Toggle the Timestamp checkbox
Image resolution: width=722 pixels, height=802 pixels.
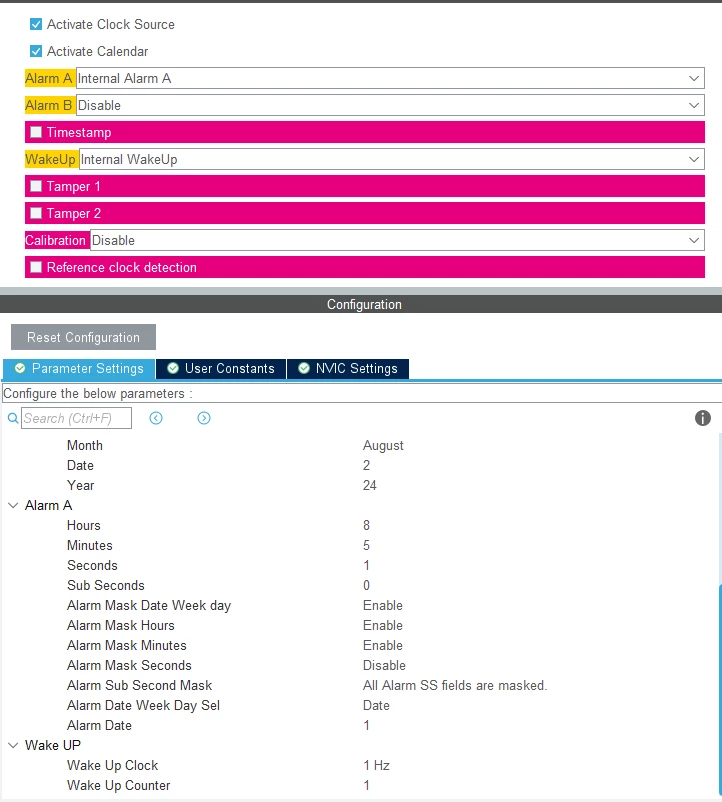click(x=36, y=132)
